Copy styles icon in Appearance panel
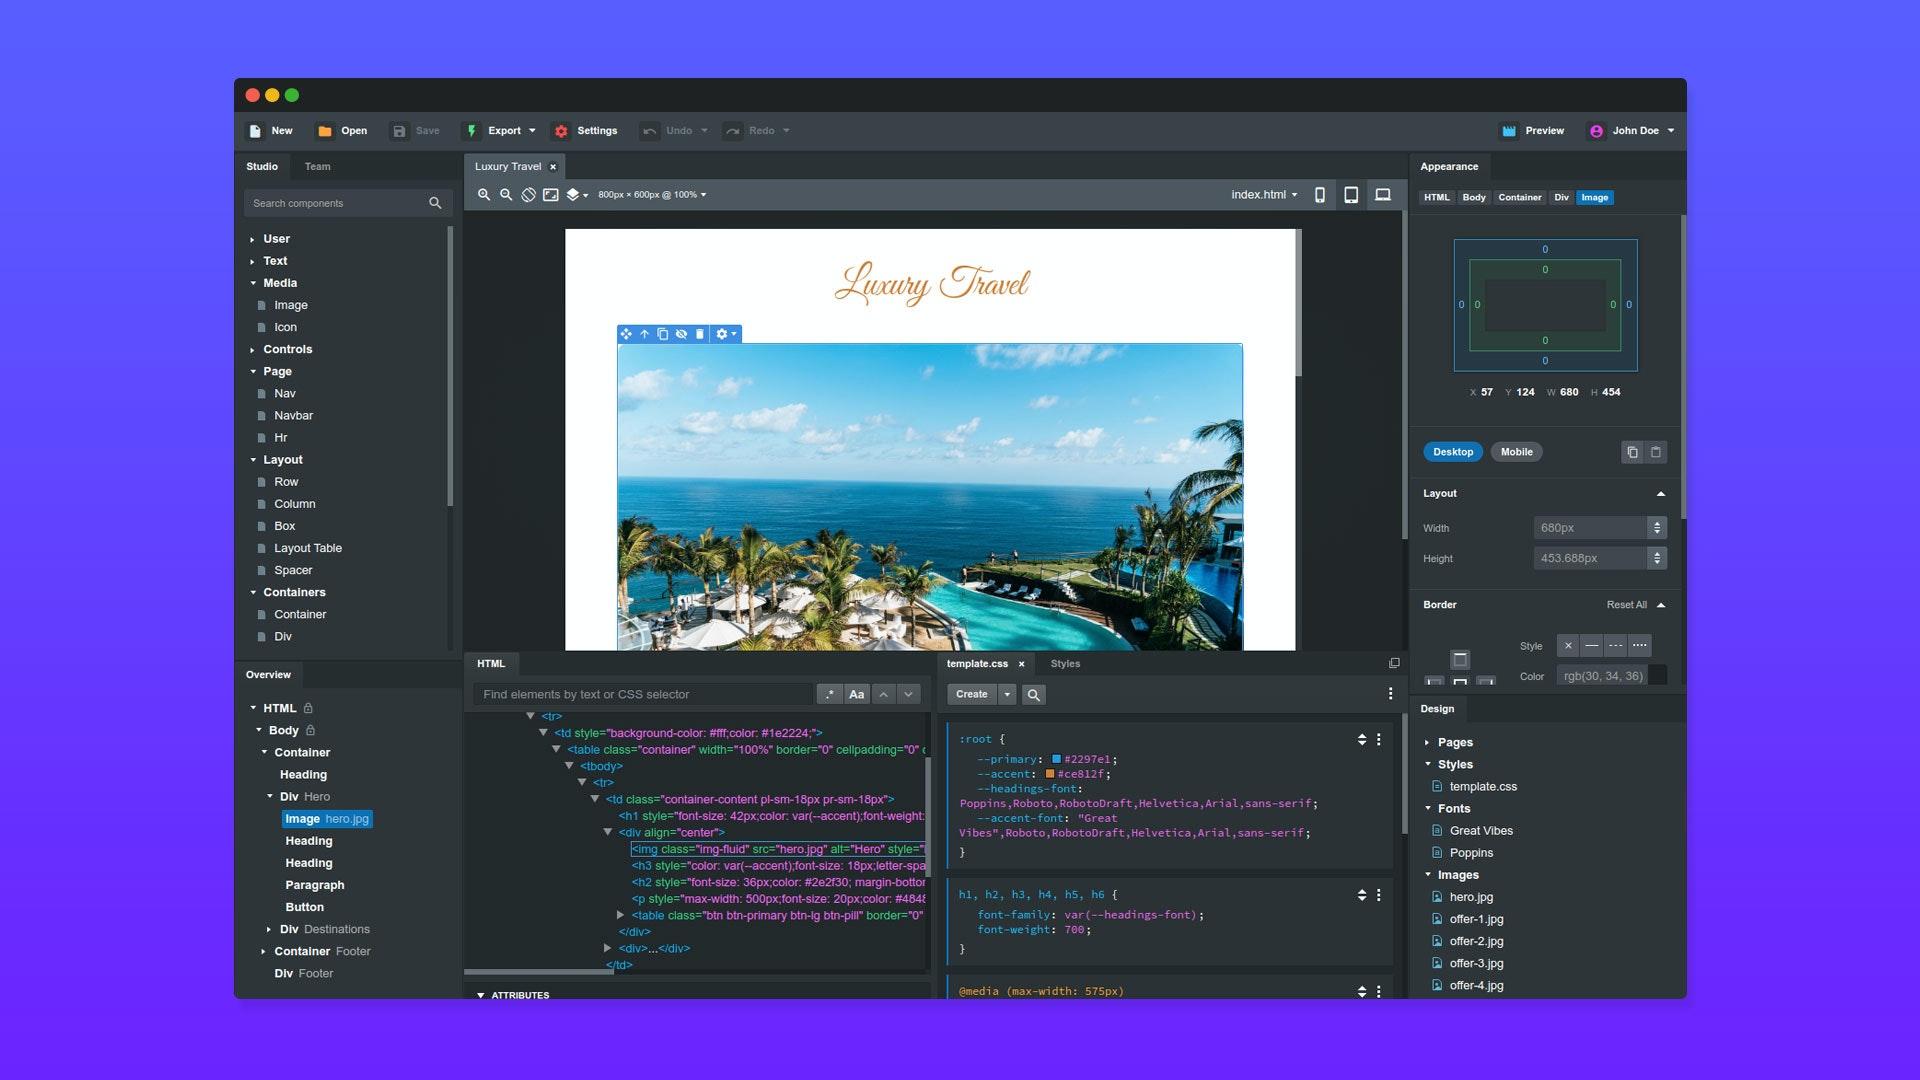The height and width of the screenshot is (1080, 1920). [1632, 452]
